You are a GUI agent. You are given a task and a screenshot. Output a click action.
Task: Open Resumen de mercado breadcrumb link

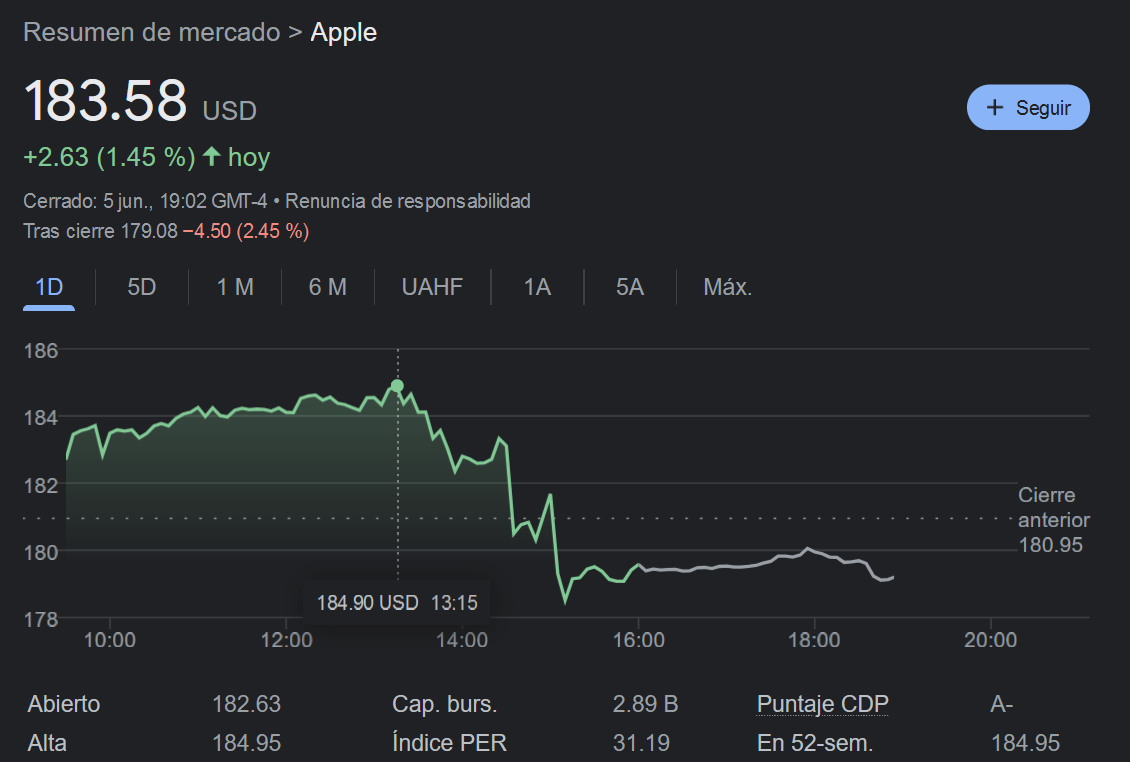(151, 32)
